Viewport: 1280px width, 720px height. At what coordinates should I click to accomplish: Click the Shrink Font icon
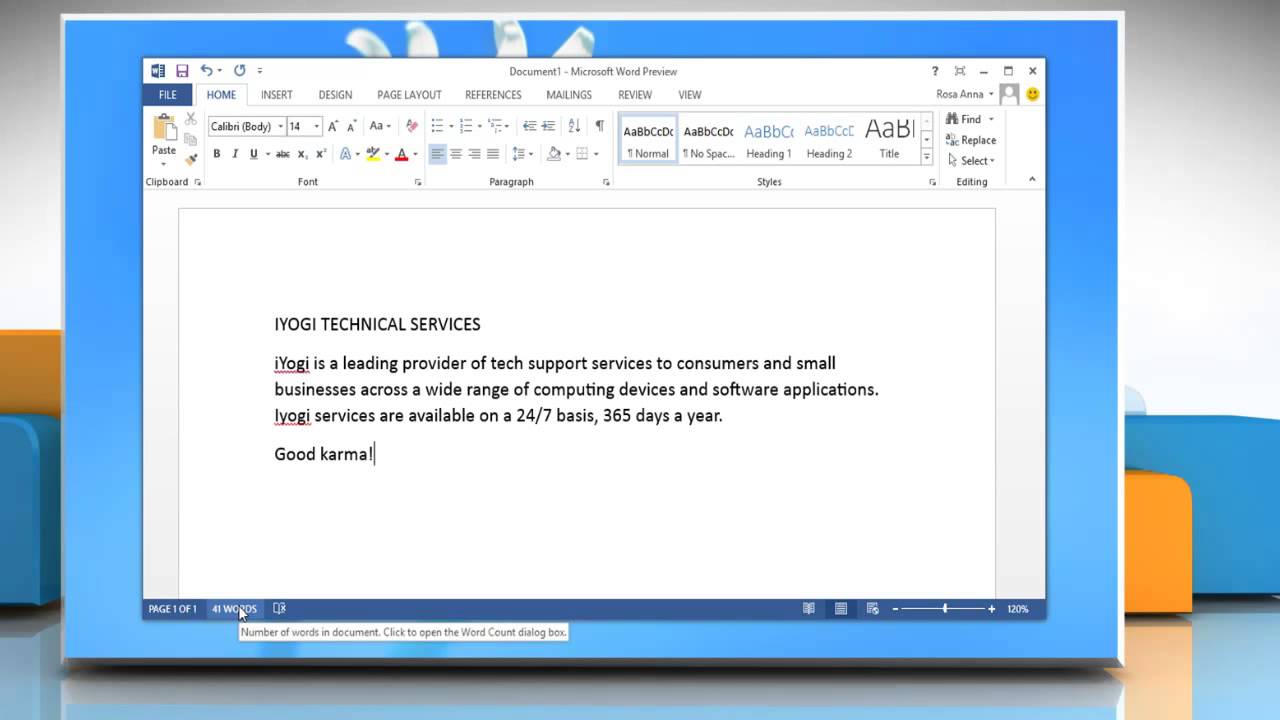point(351,127)
